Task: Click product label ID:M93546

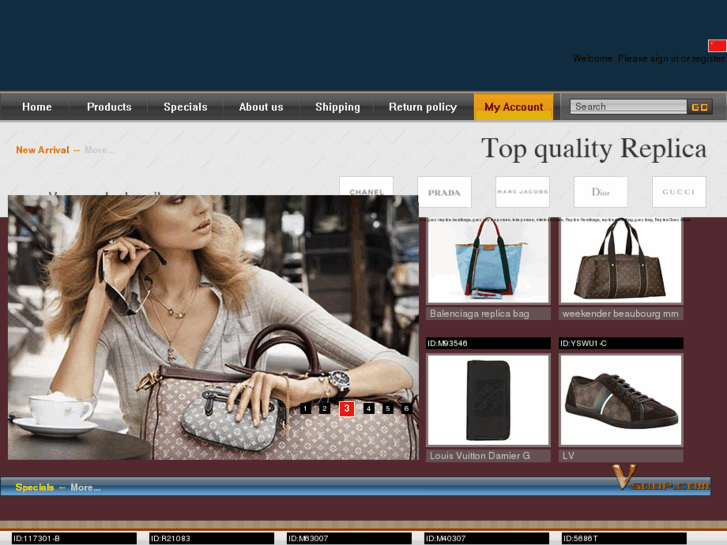Action: click(488, 343)
